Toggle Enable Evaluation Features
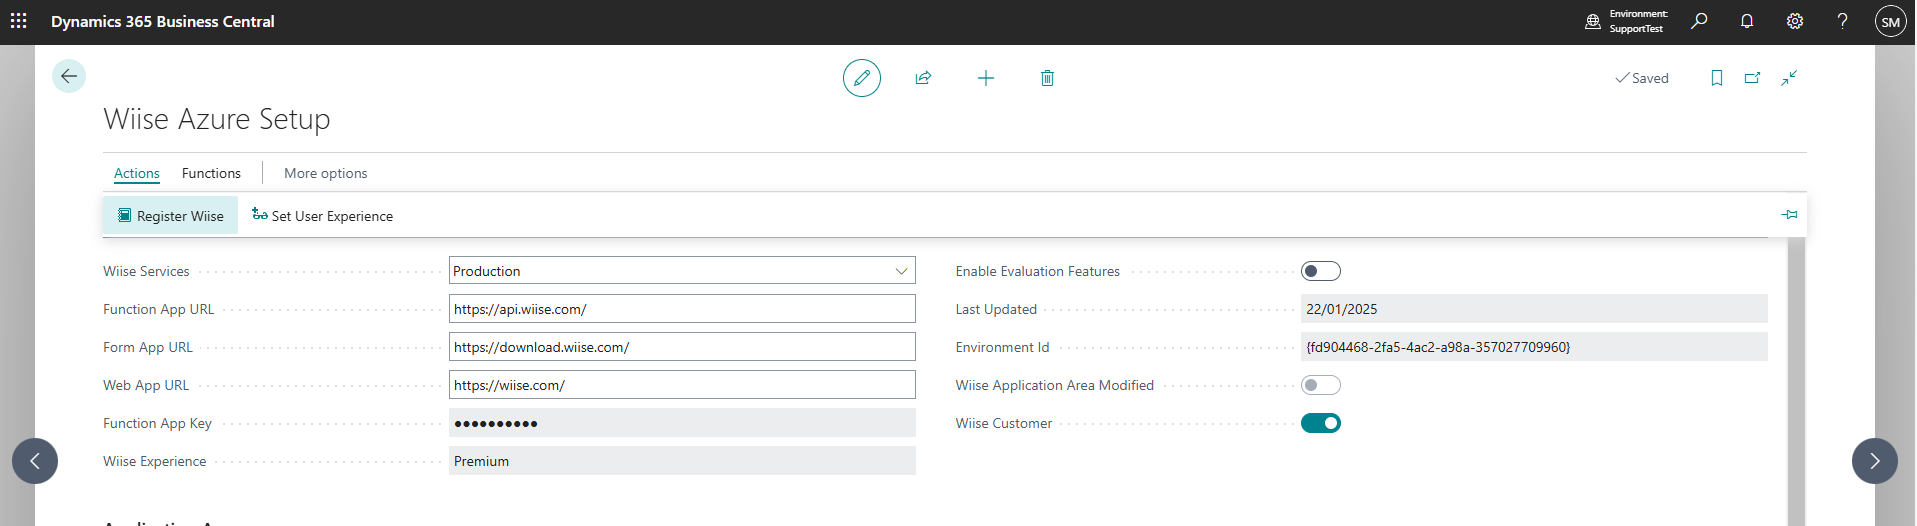Screen dimensions: 1917x526 pos(1320,271)
